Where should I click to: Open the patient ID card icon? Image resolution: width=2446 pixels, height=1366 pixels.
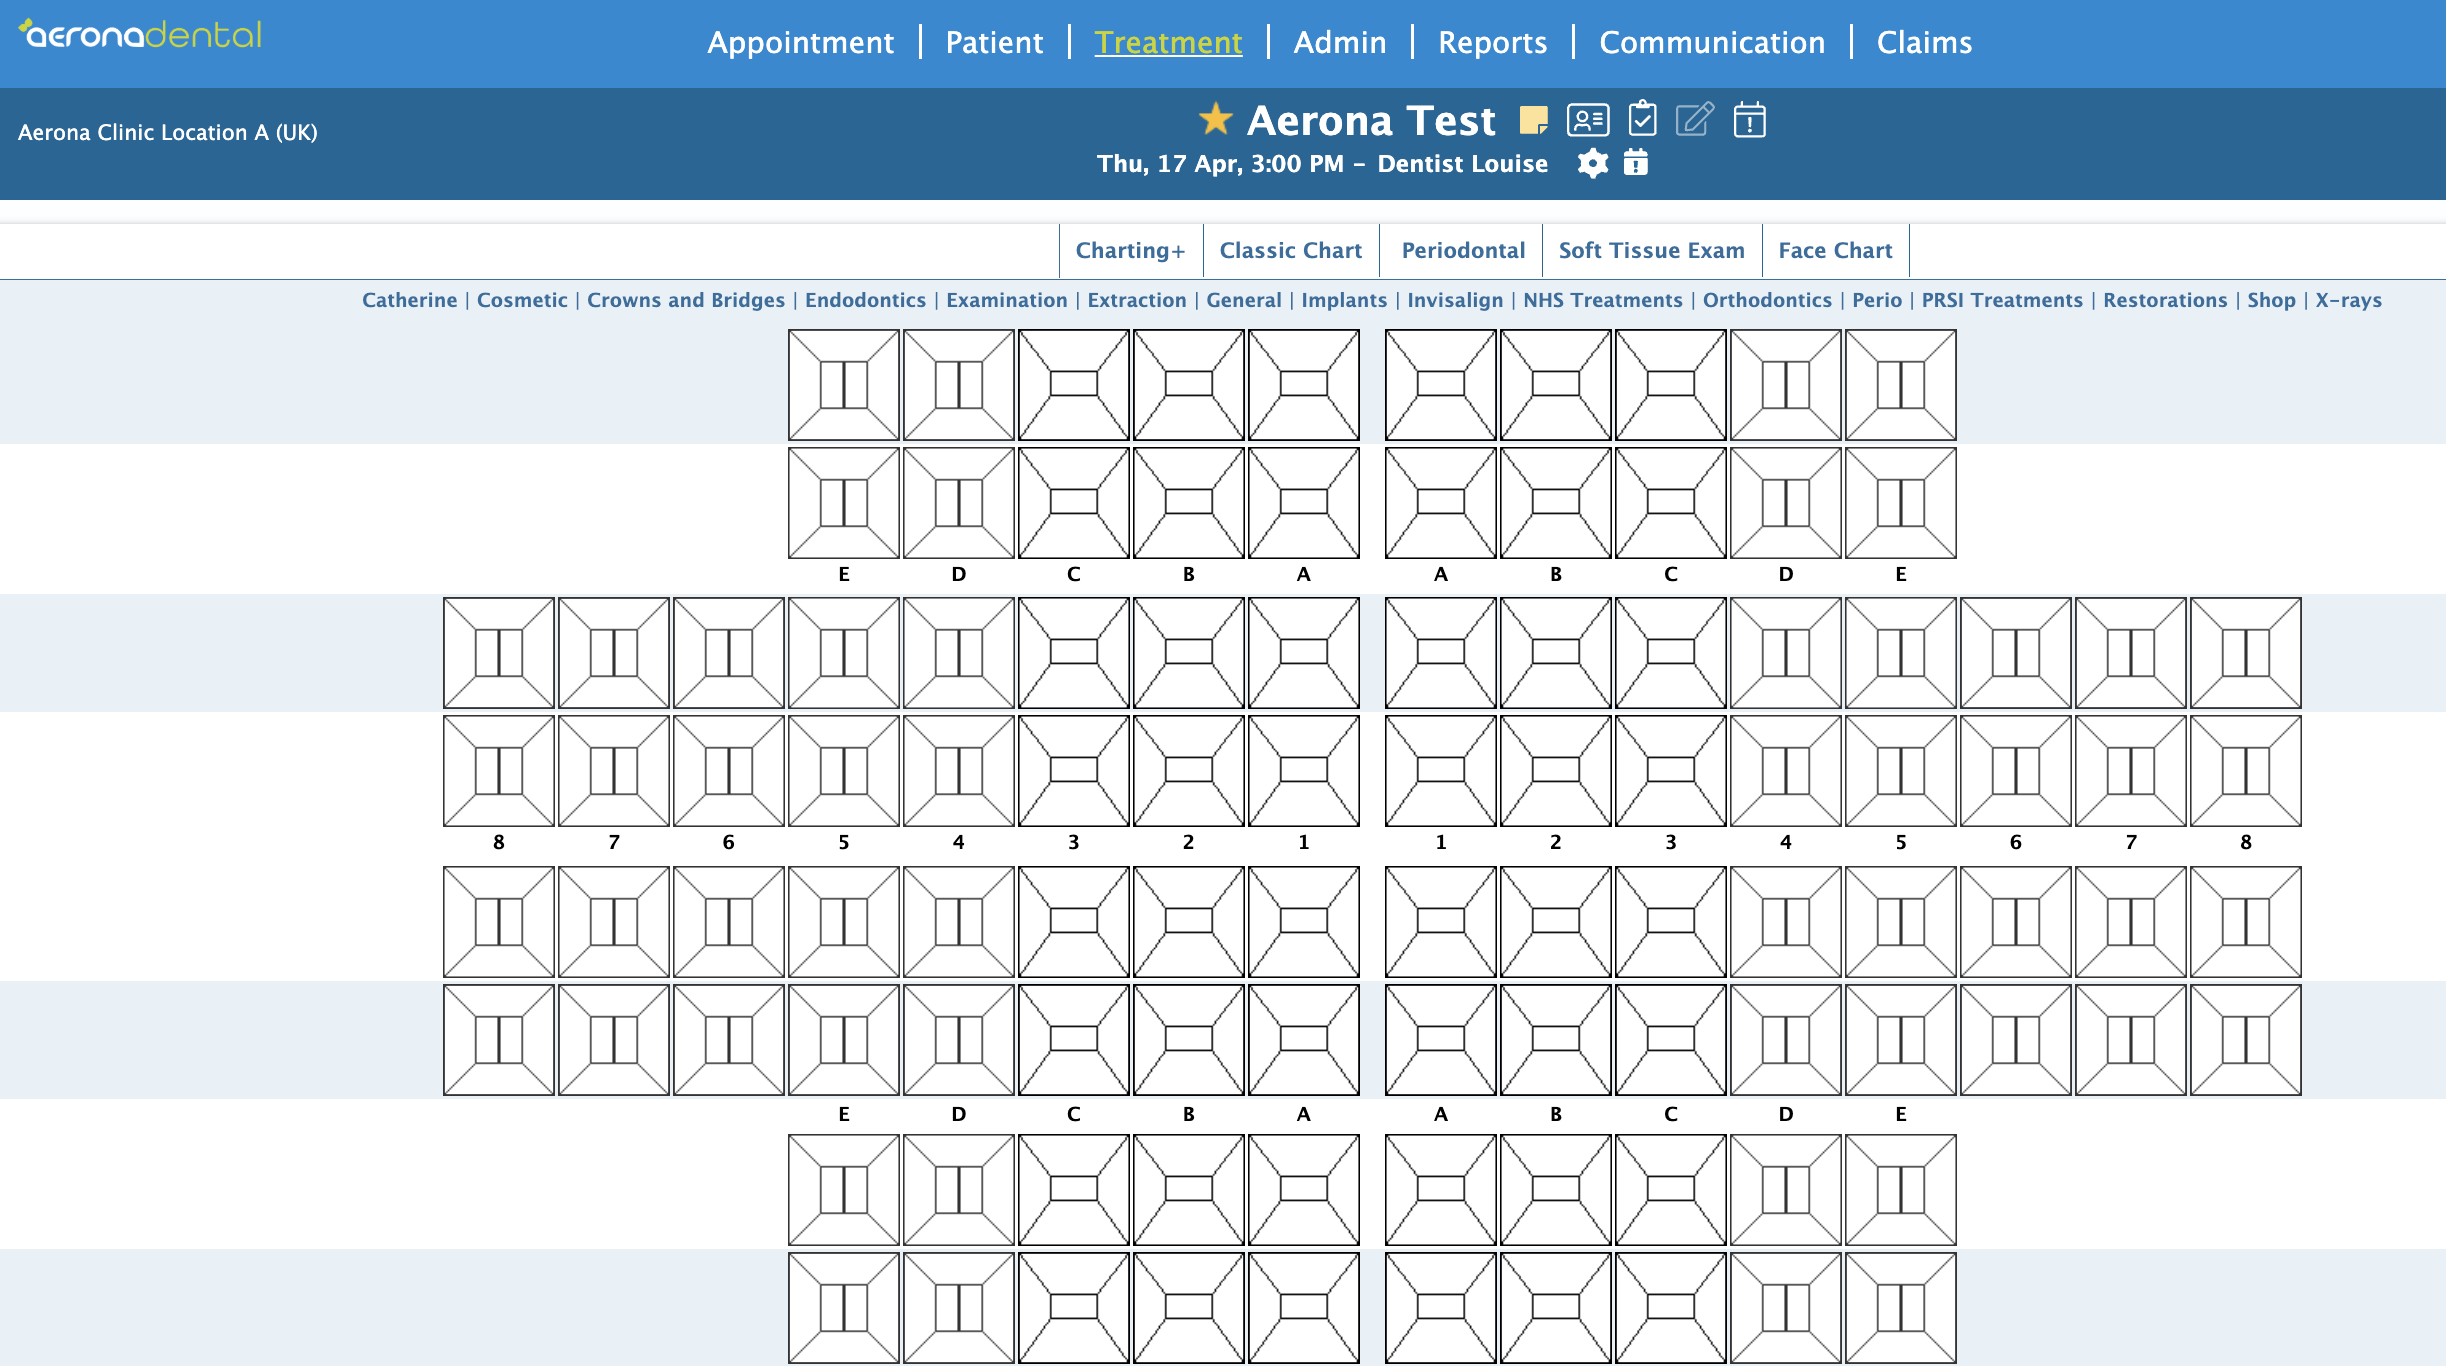(x=1588, y=120)
